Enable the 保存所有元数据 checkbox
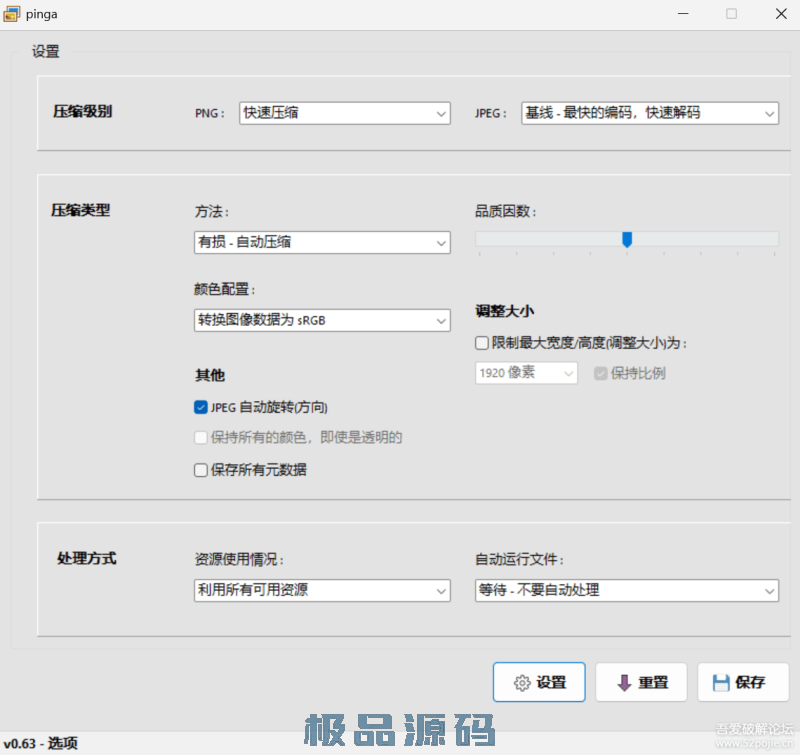 click(200, 469)
